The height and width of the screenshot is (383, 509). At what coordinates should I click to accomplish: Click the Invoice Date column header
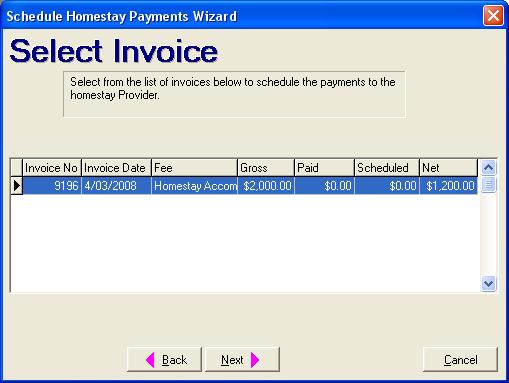116,168
